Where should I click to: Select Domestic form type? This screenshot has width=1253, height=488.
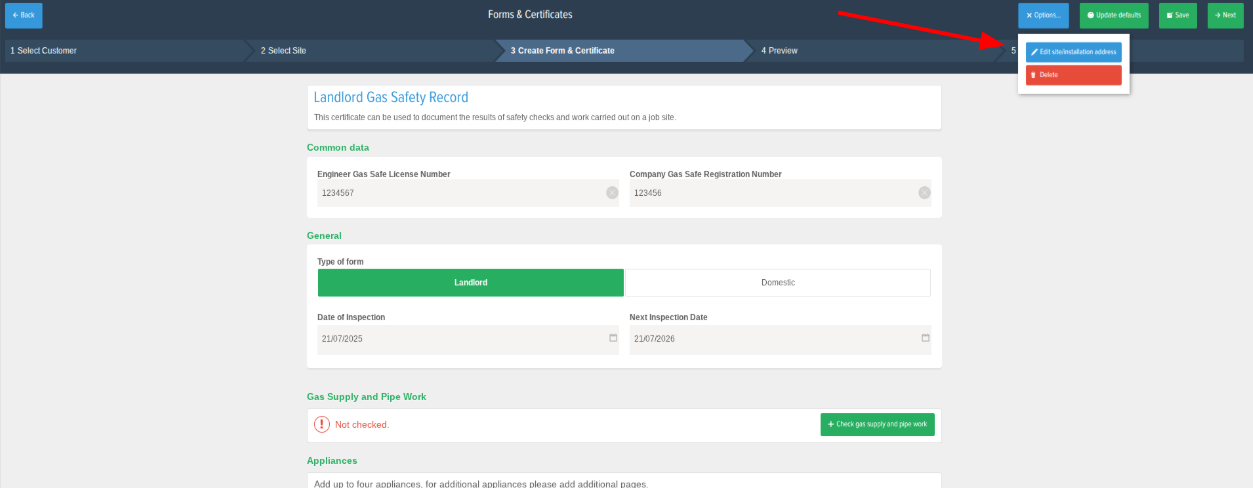pos(778,283)
